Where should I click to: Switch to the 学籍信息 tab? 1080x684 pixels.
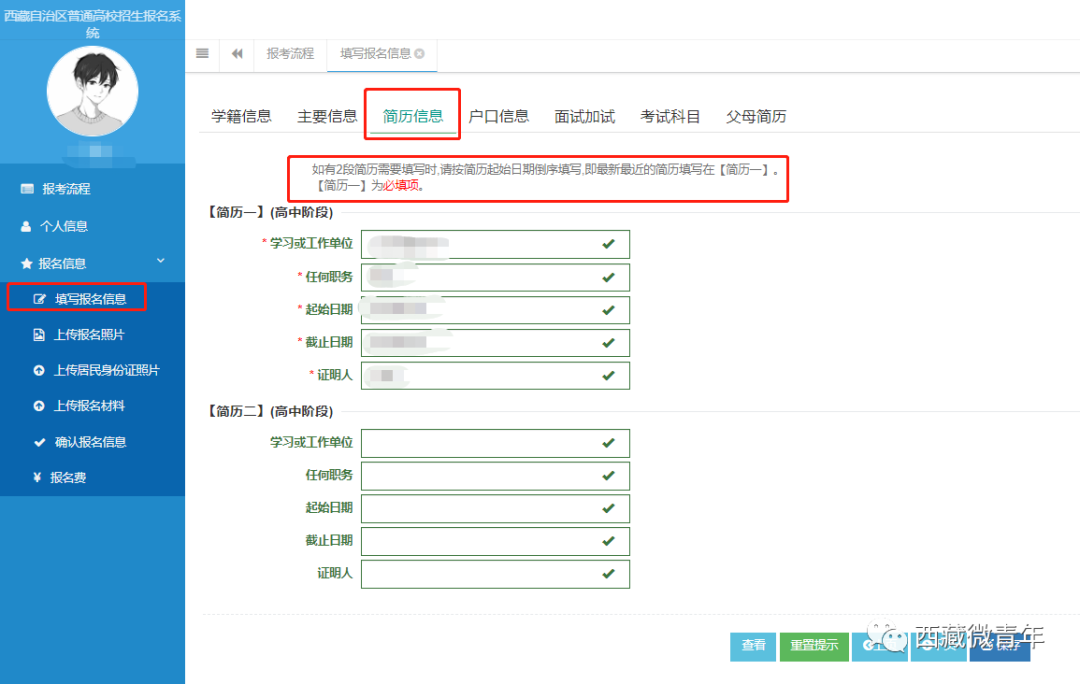coord(241,116)
